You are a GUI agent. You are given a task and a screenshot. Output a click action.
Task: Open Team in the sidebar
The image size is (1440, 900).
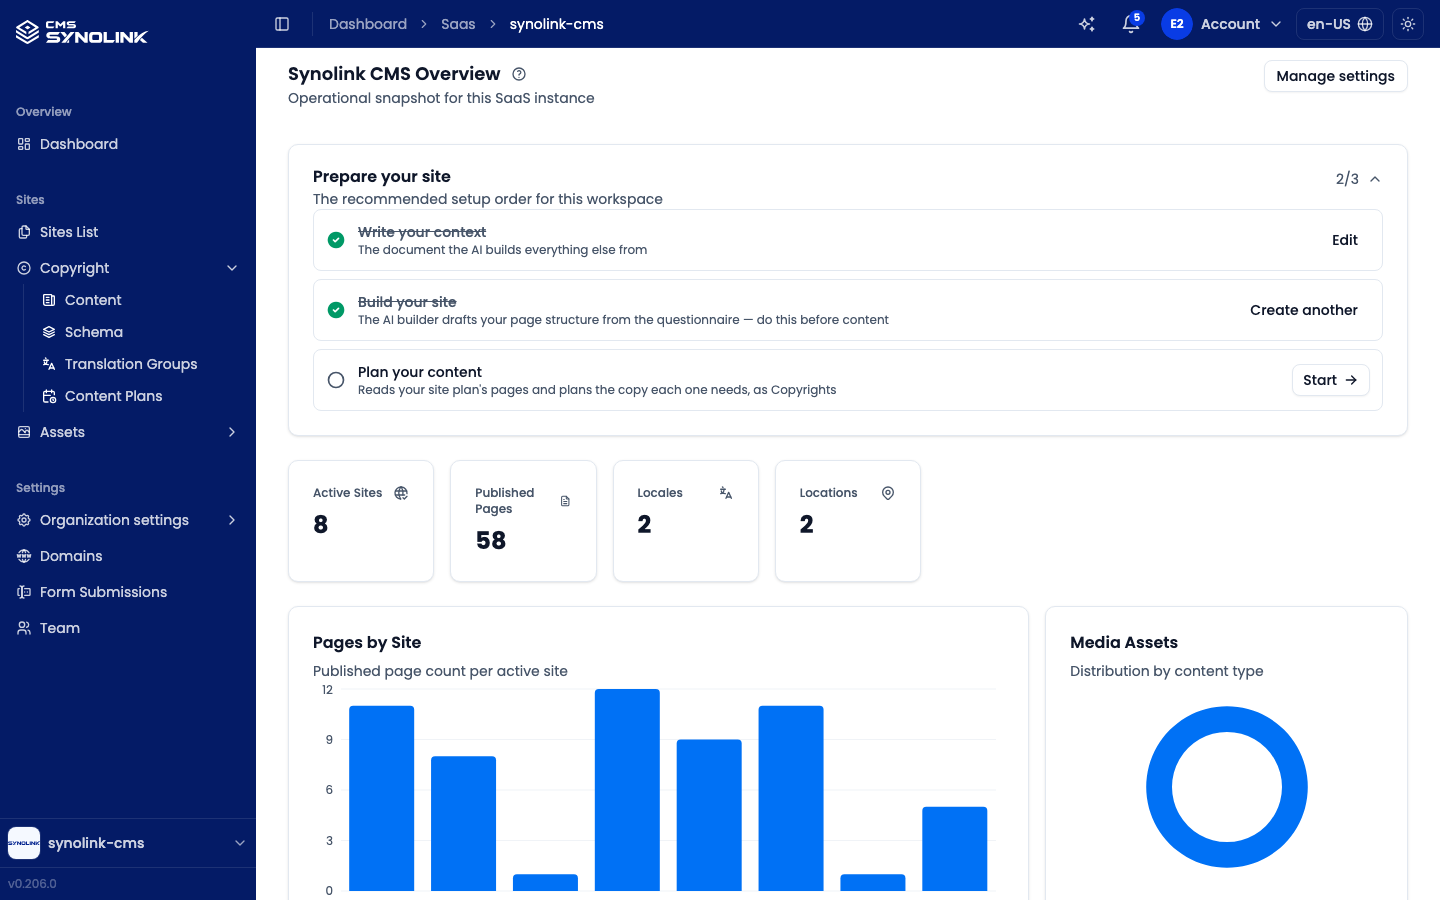tap(128, 628)
